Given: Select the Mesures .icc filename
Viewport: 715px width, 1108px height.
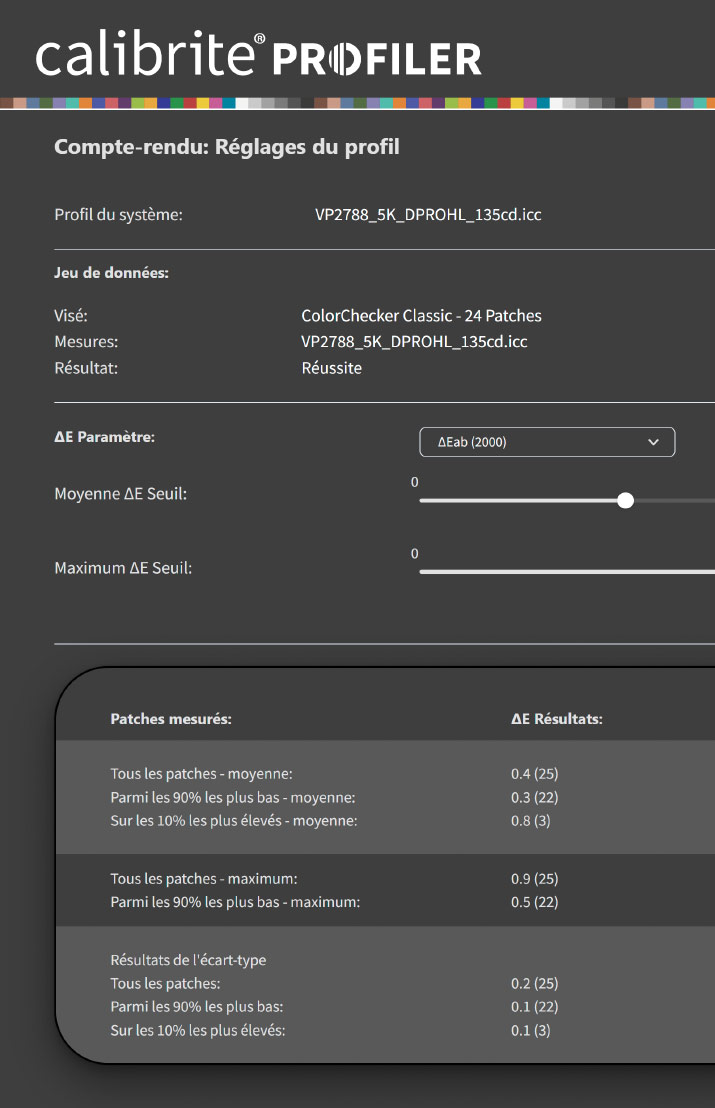Looking at the screenshot, I should pos(414,342).
